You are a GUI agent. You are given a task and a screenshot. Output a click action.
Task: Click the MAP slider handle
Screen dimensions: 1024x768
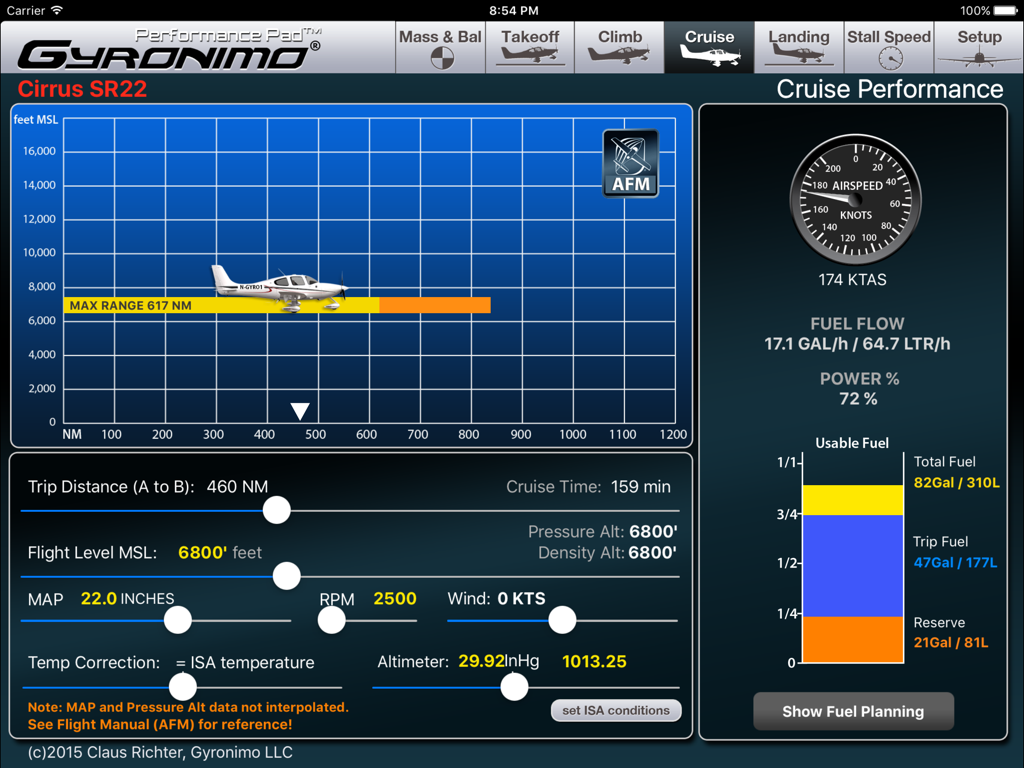click(x=177, y=620)
